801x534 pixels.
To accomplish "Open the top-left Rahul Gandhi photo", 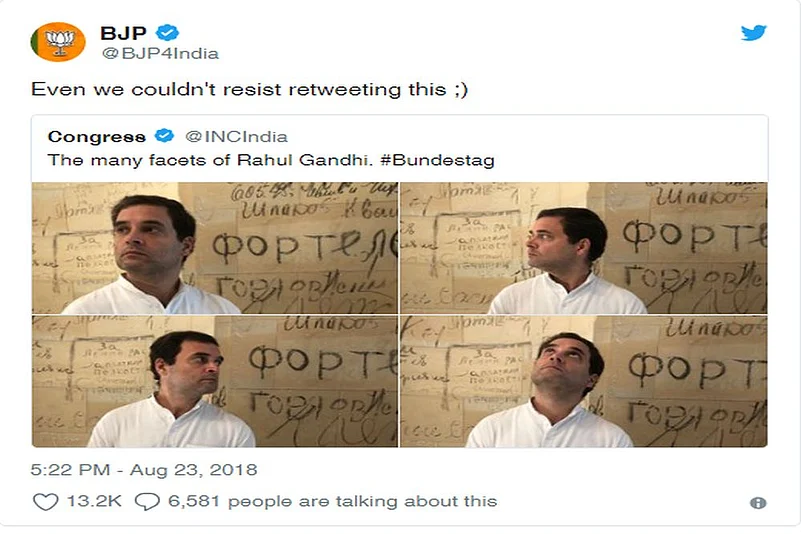I will 214,248.
